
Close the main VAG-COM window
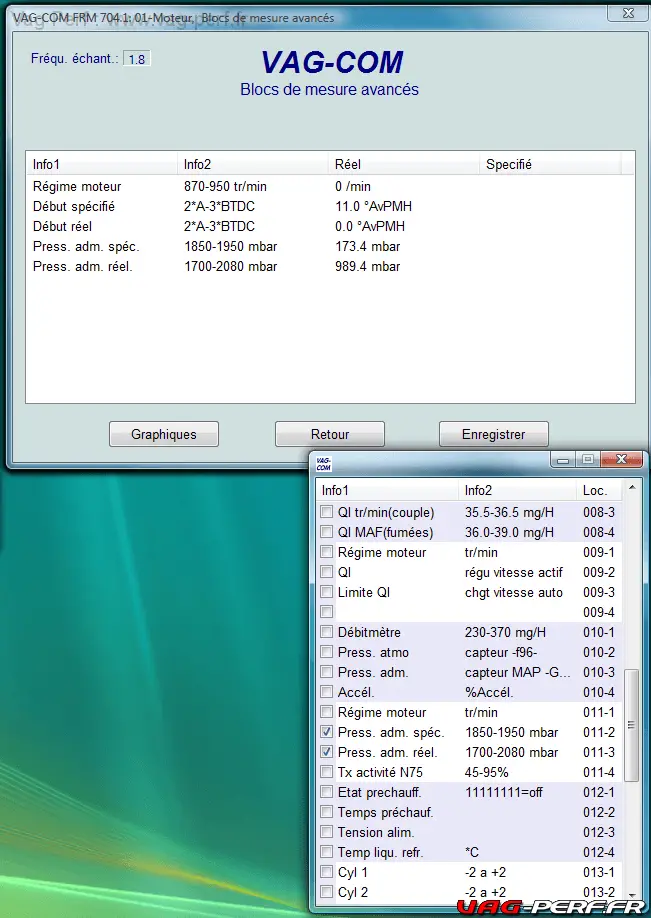[628, 13]
